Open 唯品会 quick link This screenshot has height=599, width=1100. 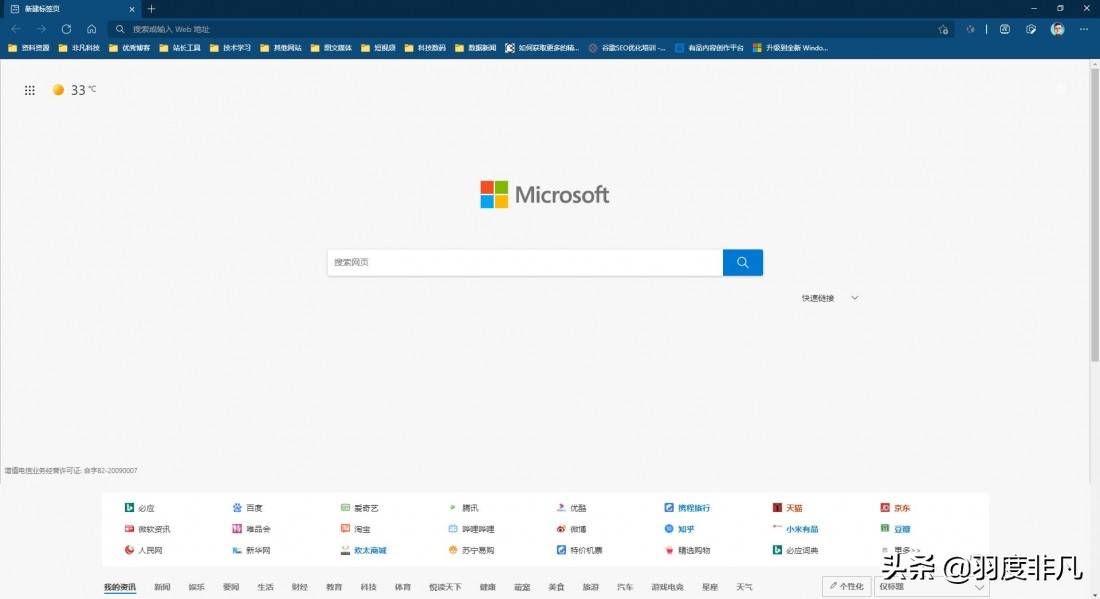(251, 529)
